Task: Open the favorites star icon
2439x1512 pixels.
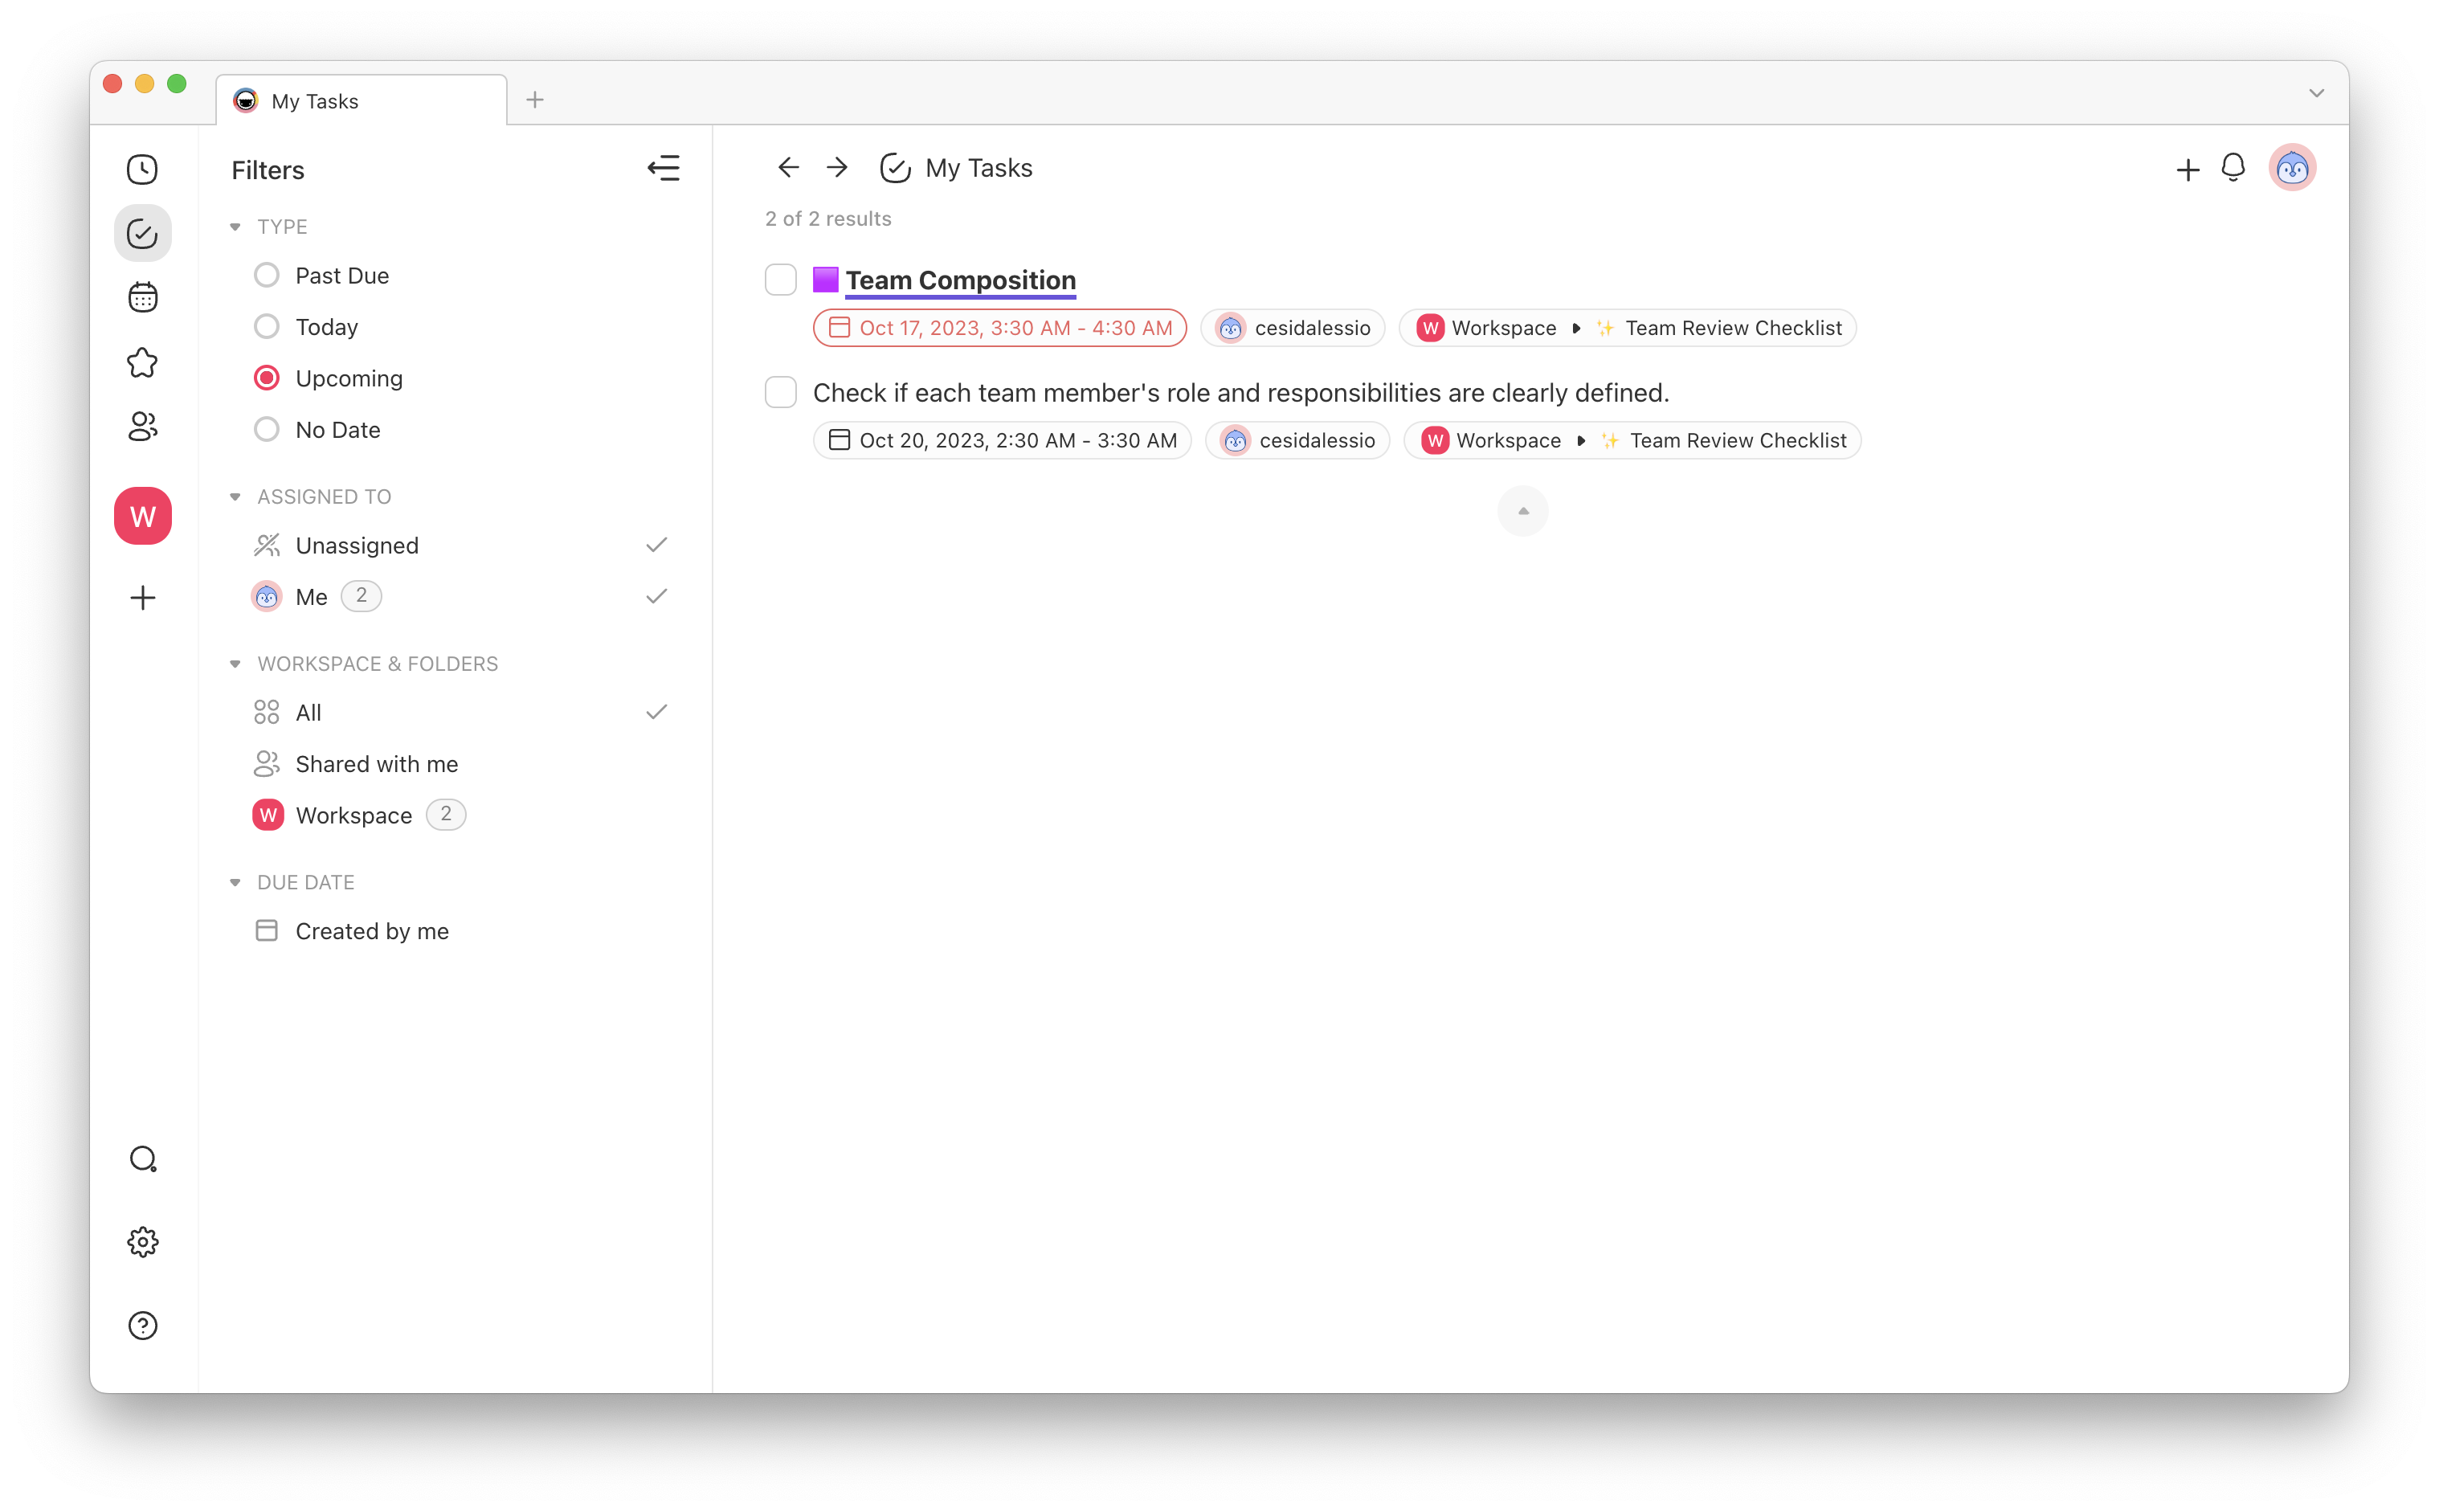Action: pos(142,362)
